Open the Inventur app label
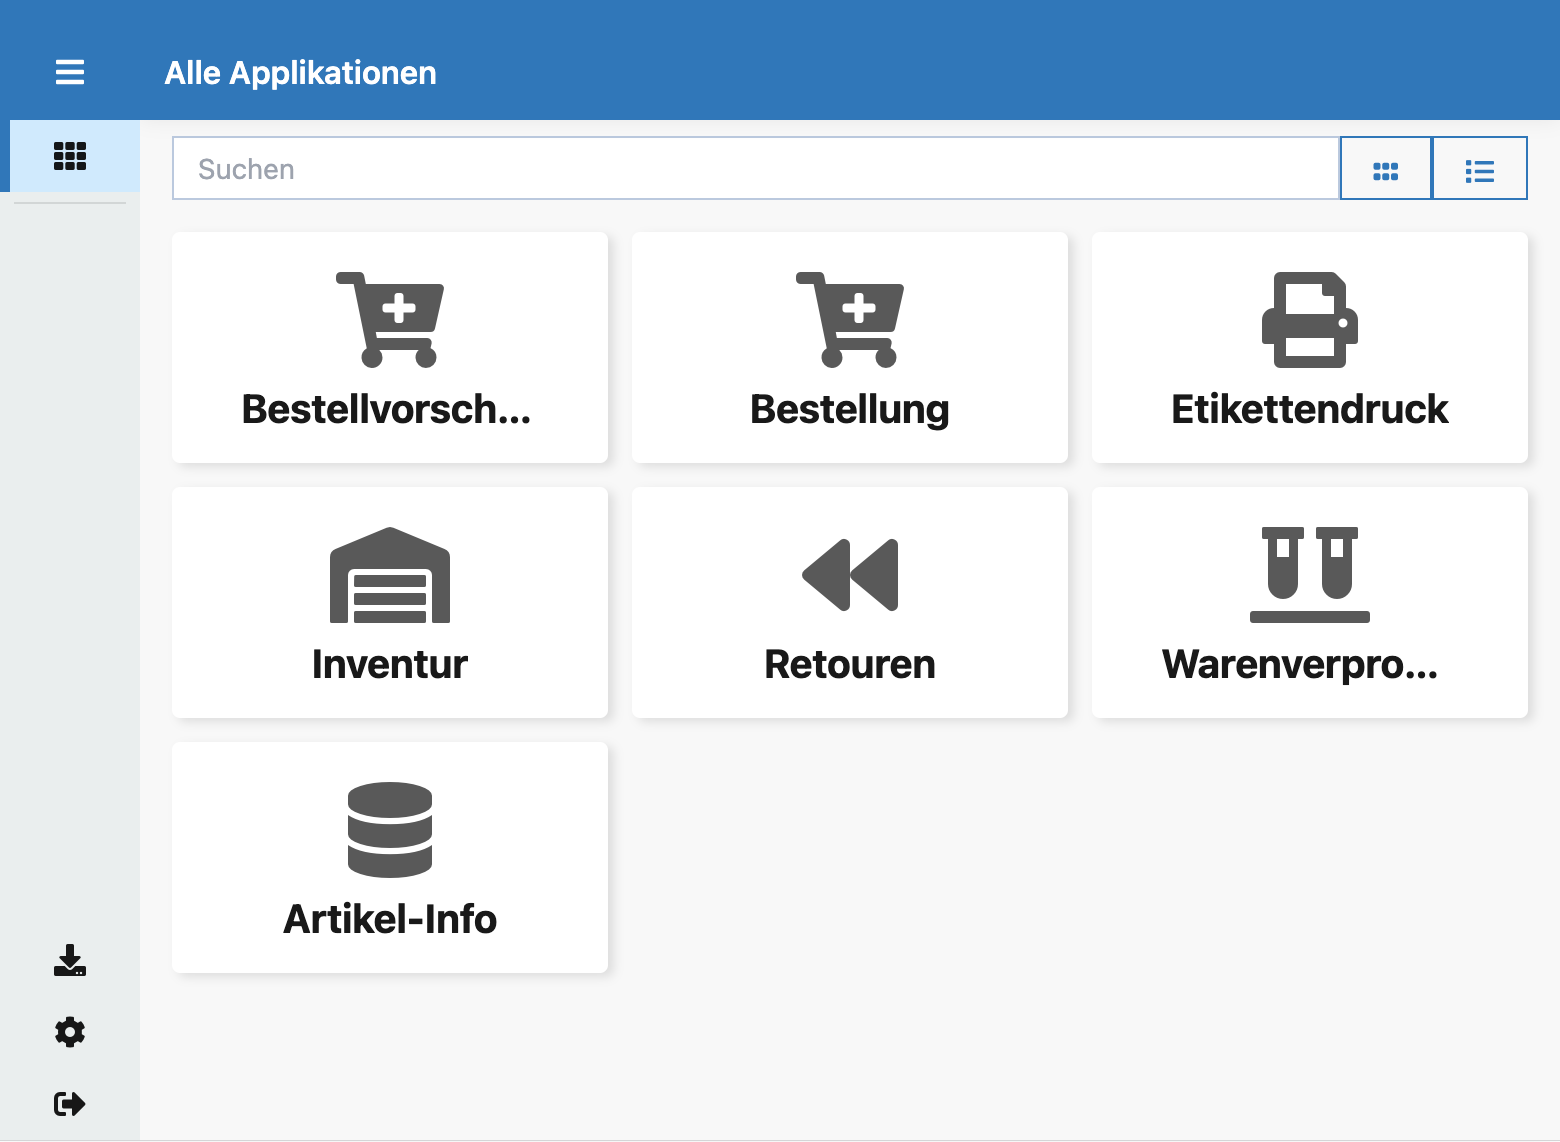 click(390, 665)
